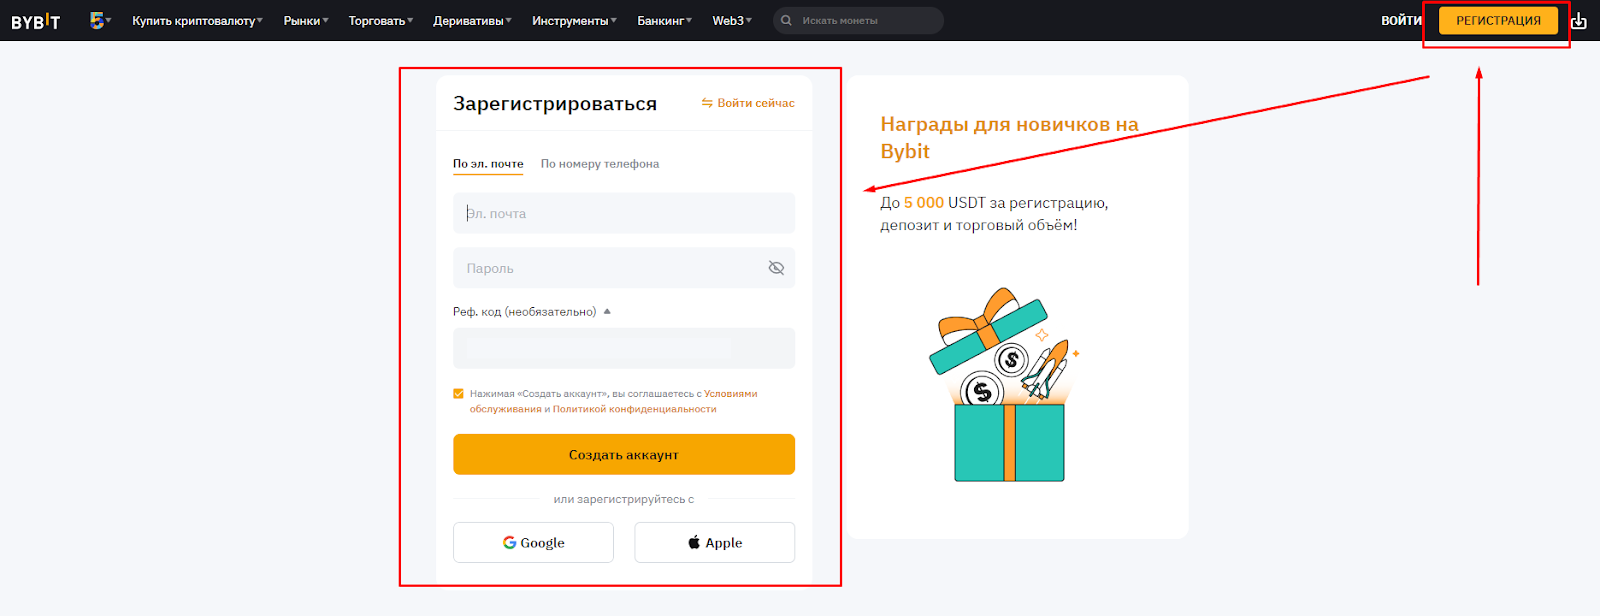
Task: Focus the Эл. почта input field
Action: point(624,213)
